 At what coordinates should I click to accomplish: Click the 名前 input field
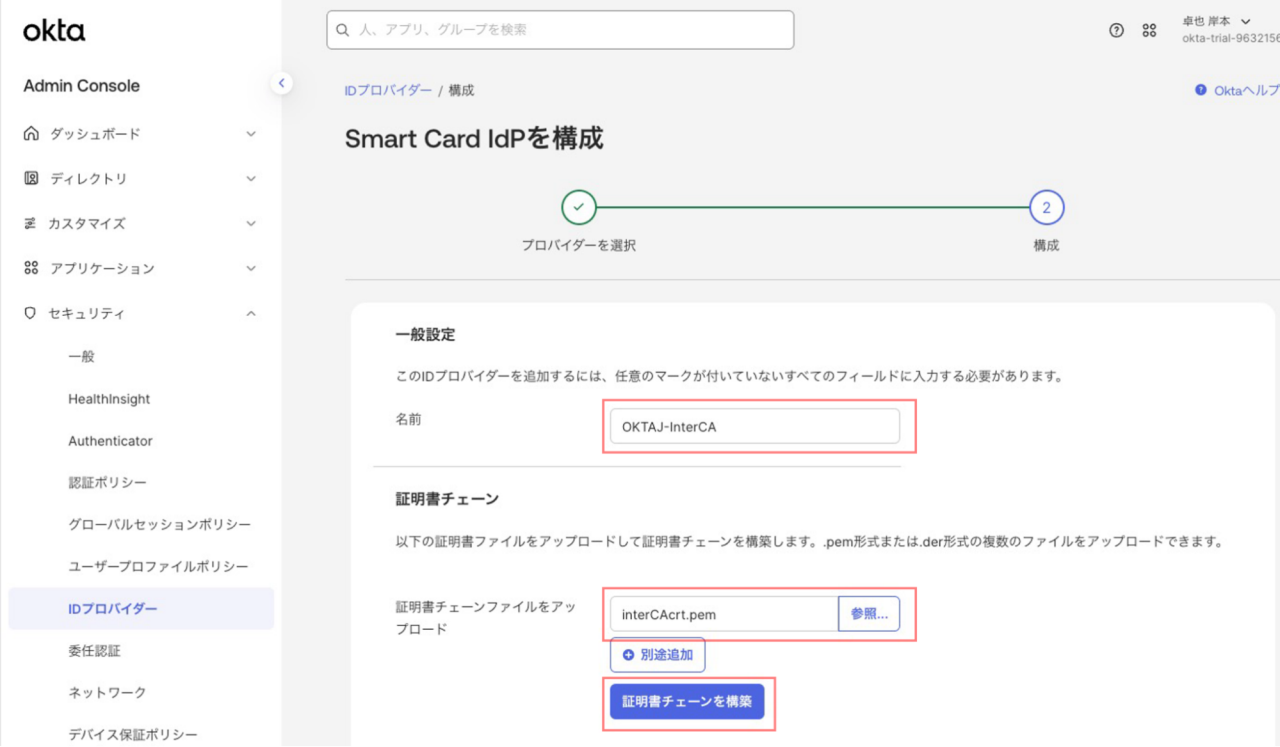754,426
